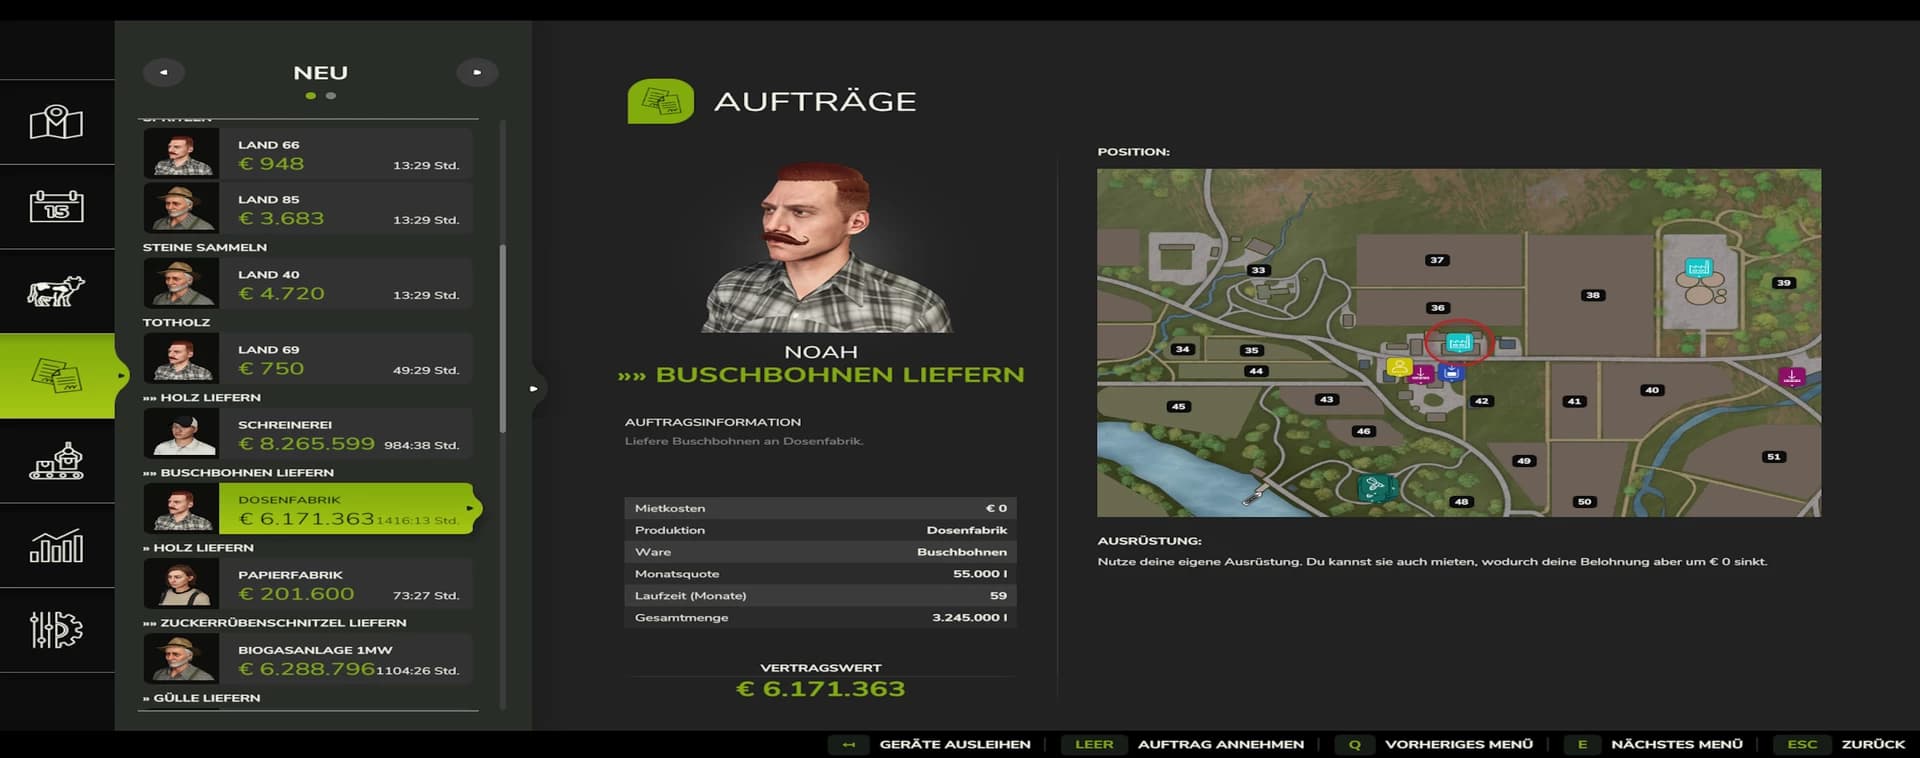
Task: Click the Monatsquote 55.000 l row
Action: [820, 574]
